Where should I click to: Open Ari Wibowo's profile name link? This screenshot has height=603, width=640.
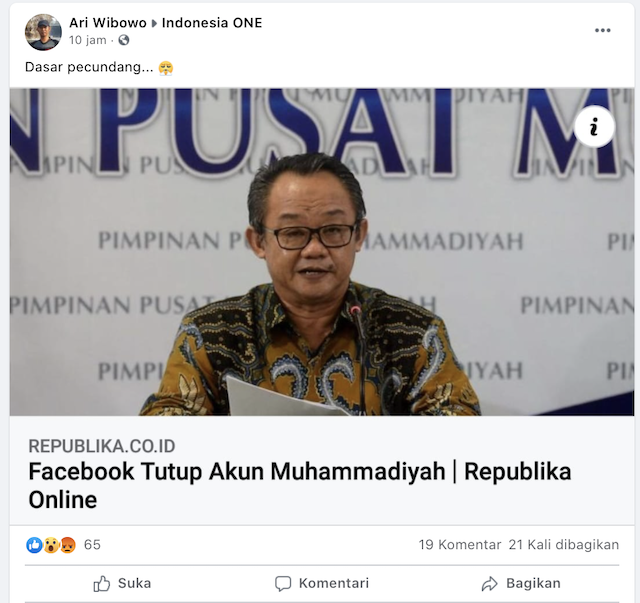[x=108, y=23]
